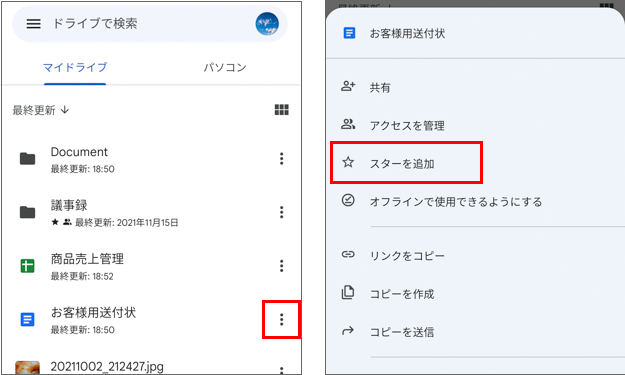This screenshot has height=375, width=625.
Task: Select the 商品売上管理 file name
Action: [87, 259]
